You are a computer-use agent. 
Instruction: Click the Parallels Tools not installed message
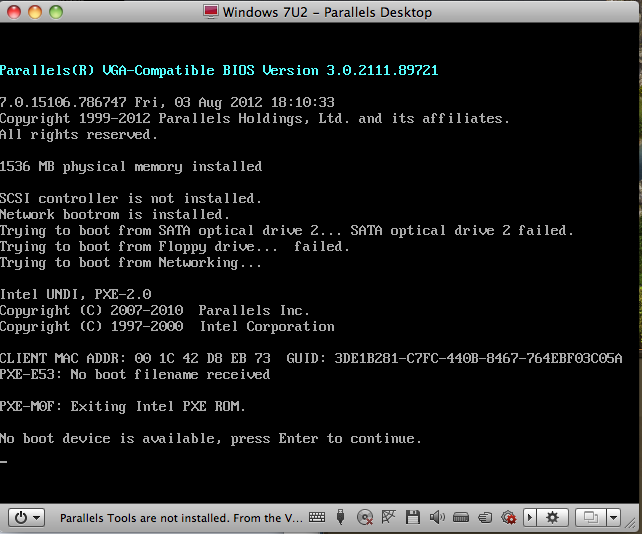[x=181, y=518]
